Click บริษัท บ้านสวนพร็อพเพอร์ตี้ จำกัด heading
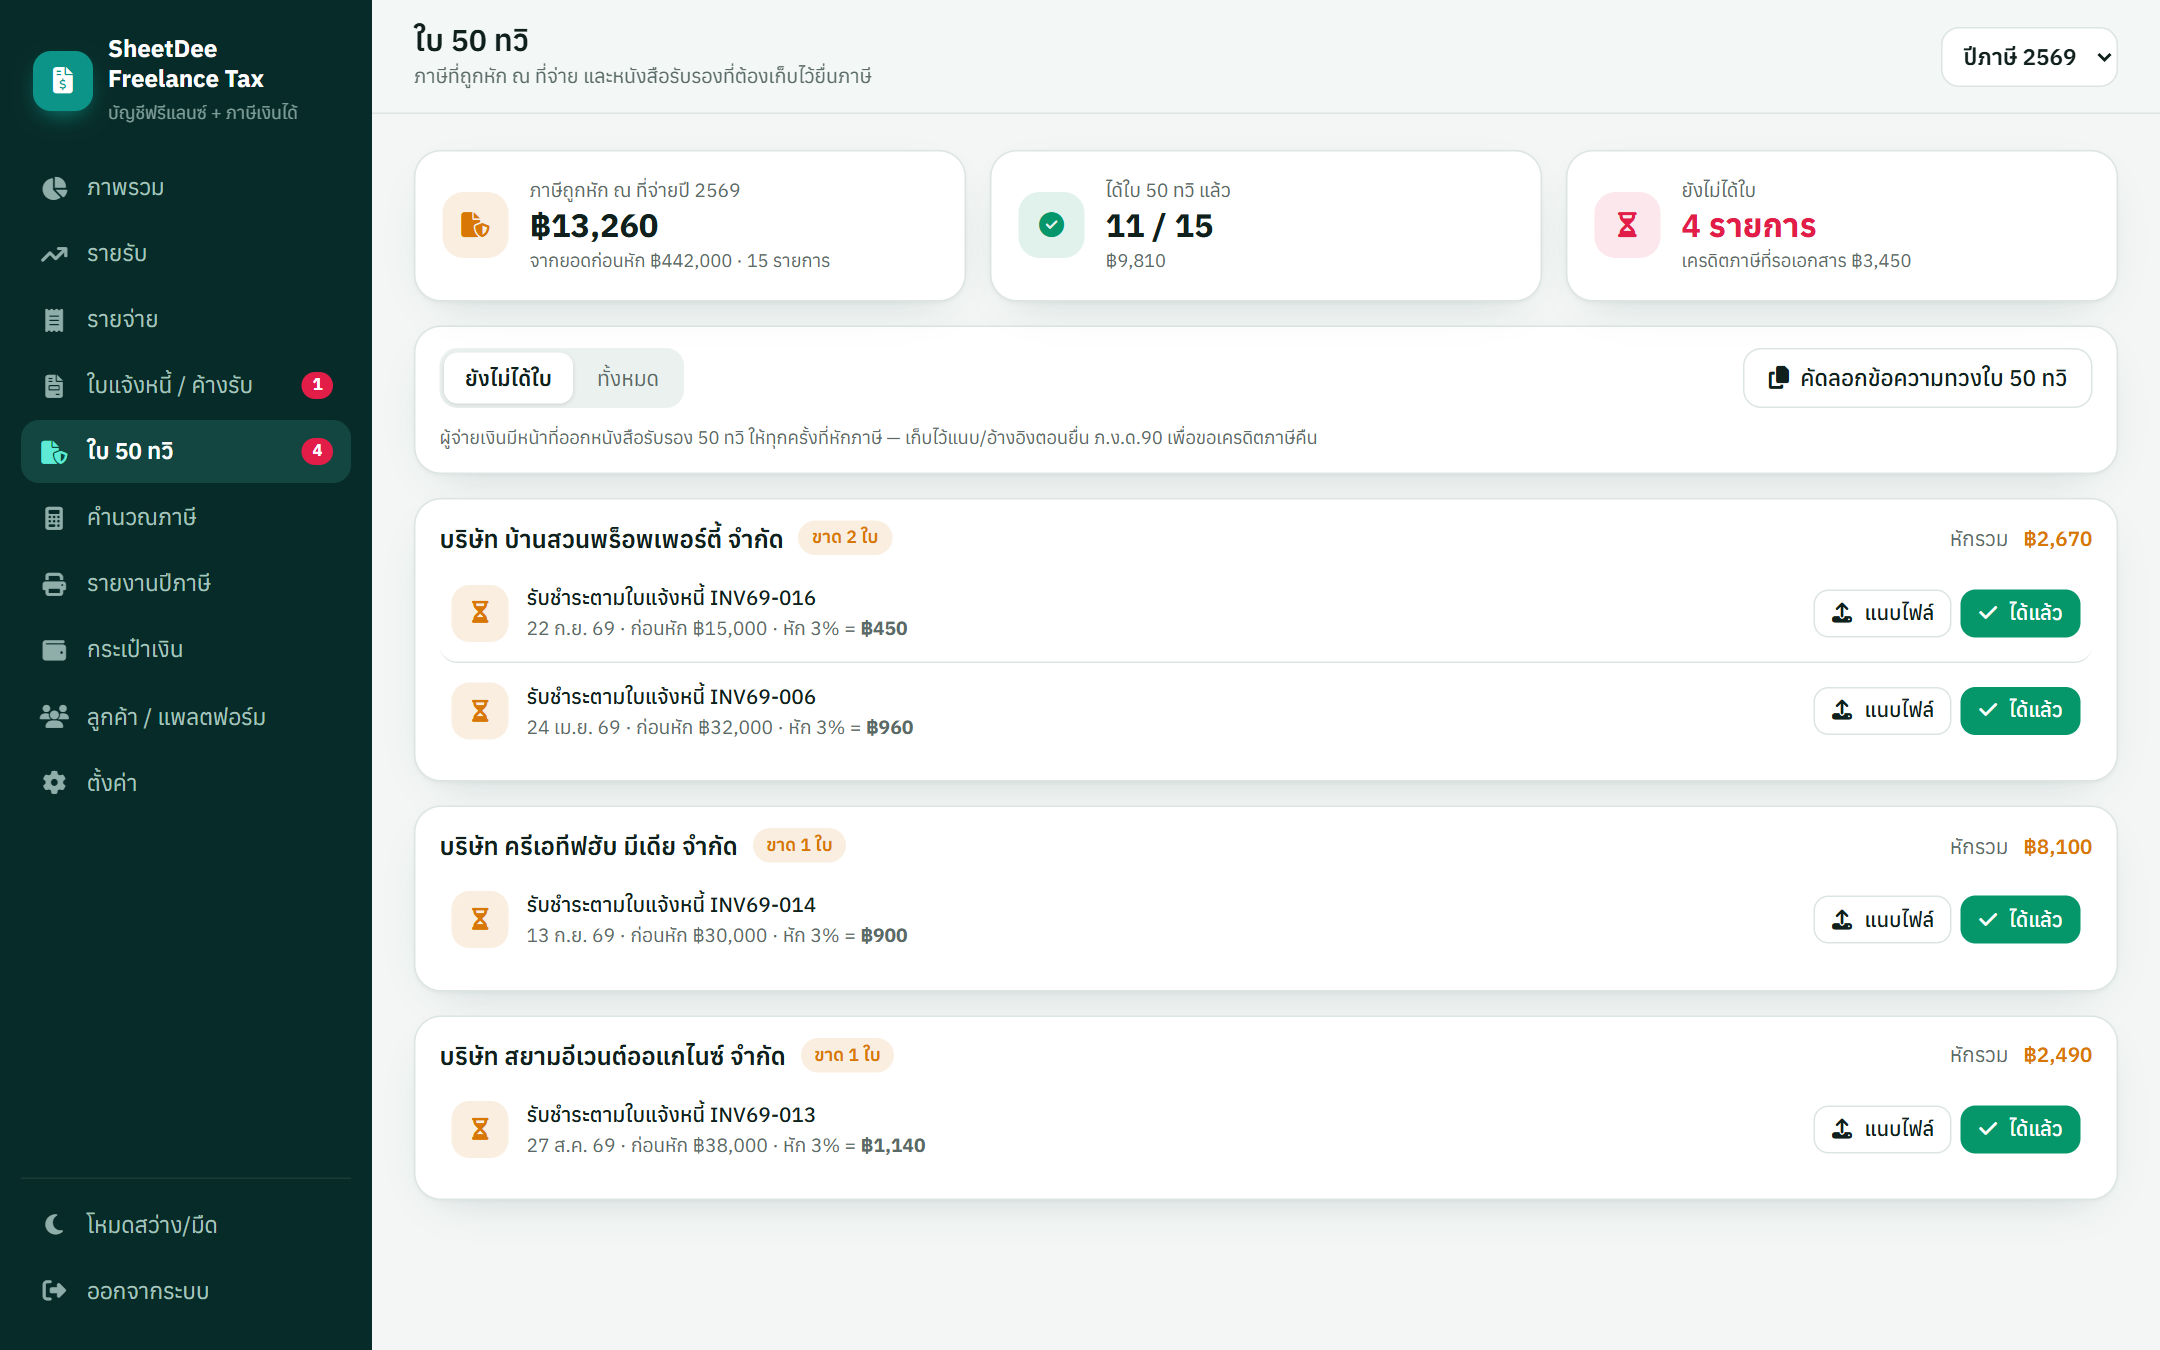This screenshot has height=1350, width=2160. coord(611,539)
